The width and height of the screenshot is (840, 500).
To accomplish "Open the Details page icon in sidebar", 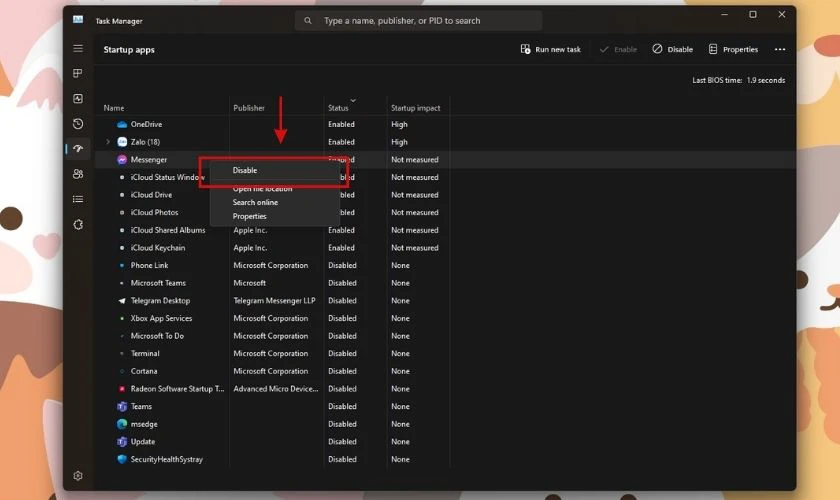I will coord(78,199).
